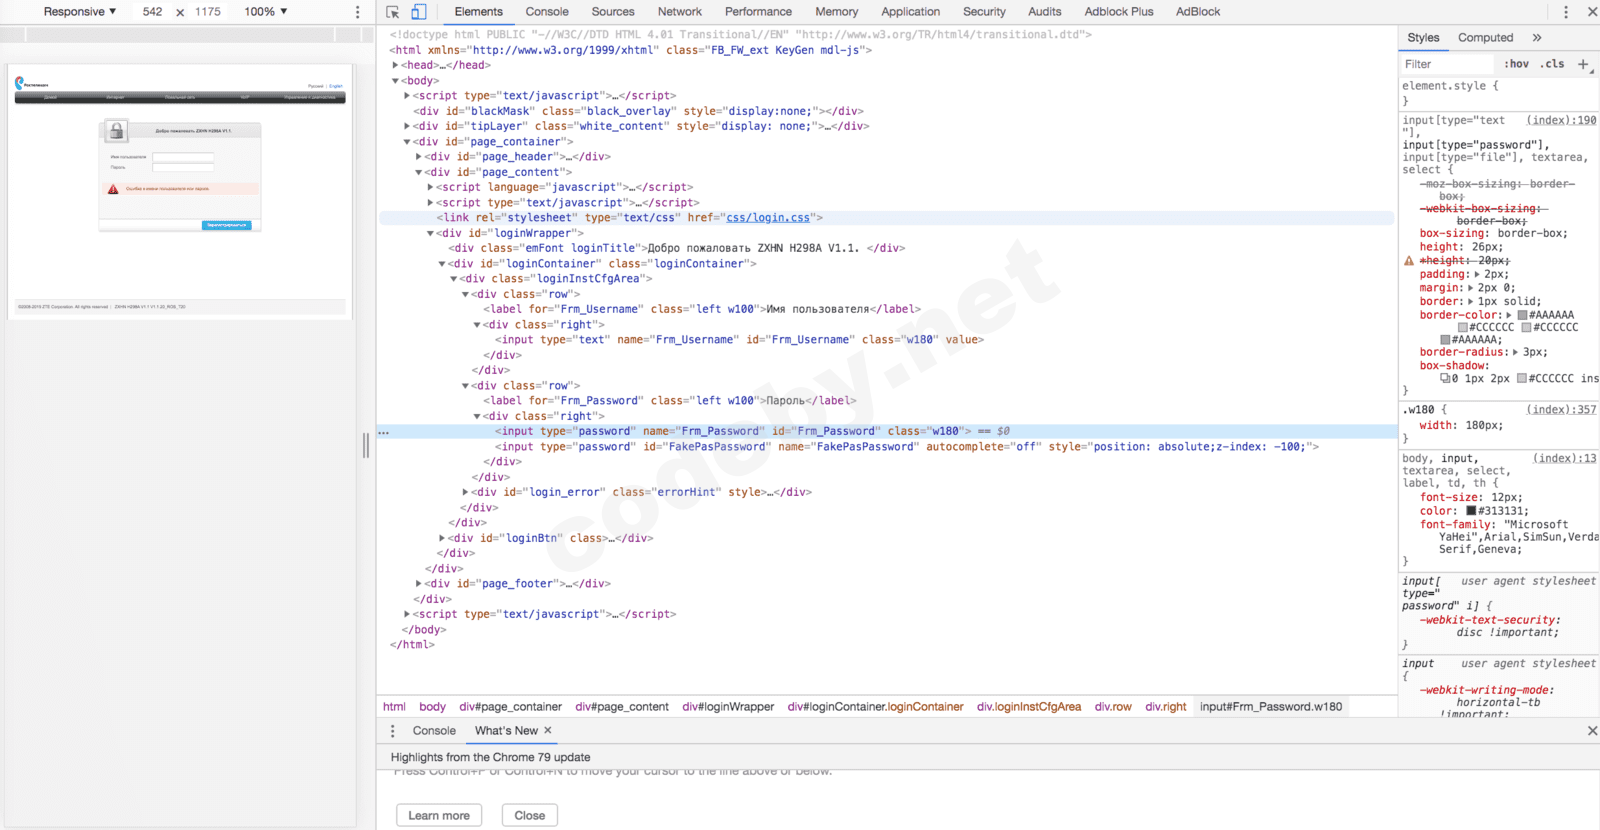Switch to the Performance tab

[x=758, y=12]
